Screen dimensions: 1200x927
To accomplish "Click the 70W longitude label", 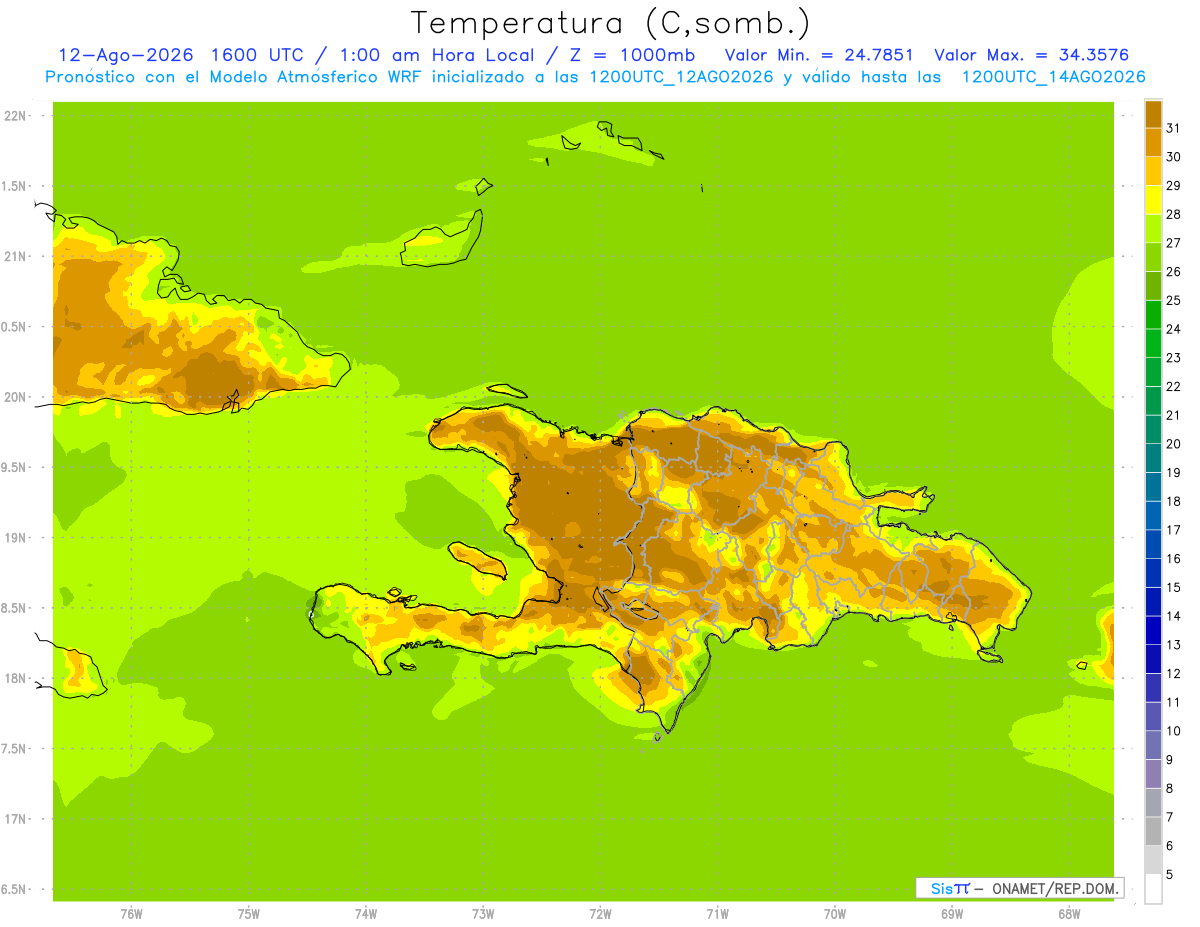I will (834, 914).
